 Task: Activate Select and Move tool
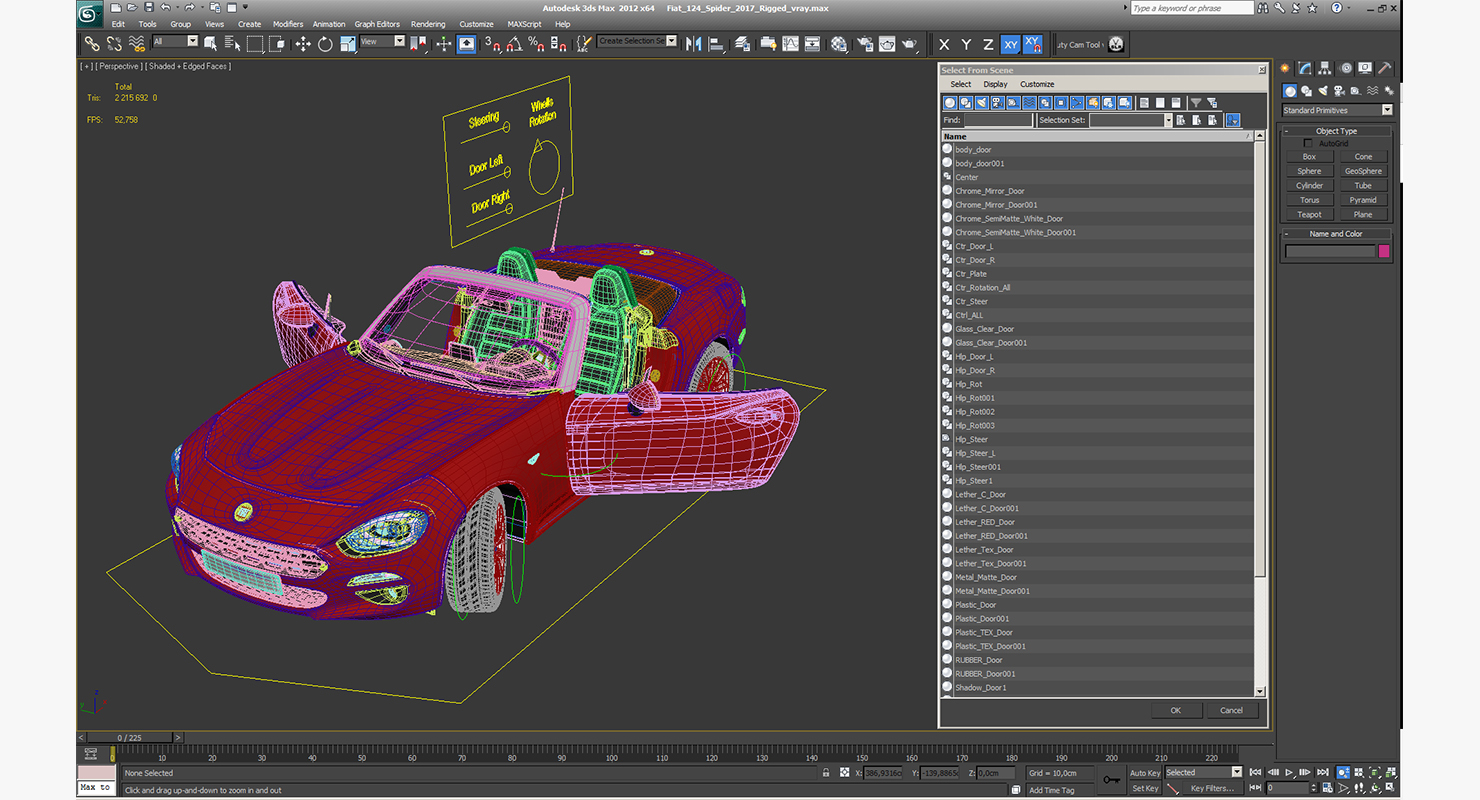pos(303,44)
